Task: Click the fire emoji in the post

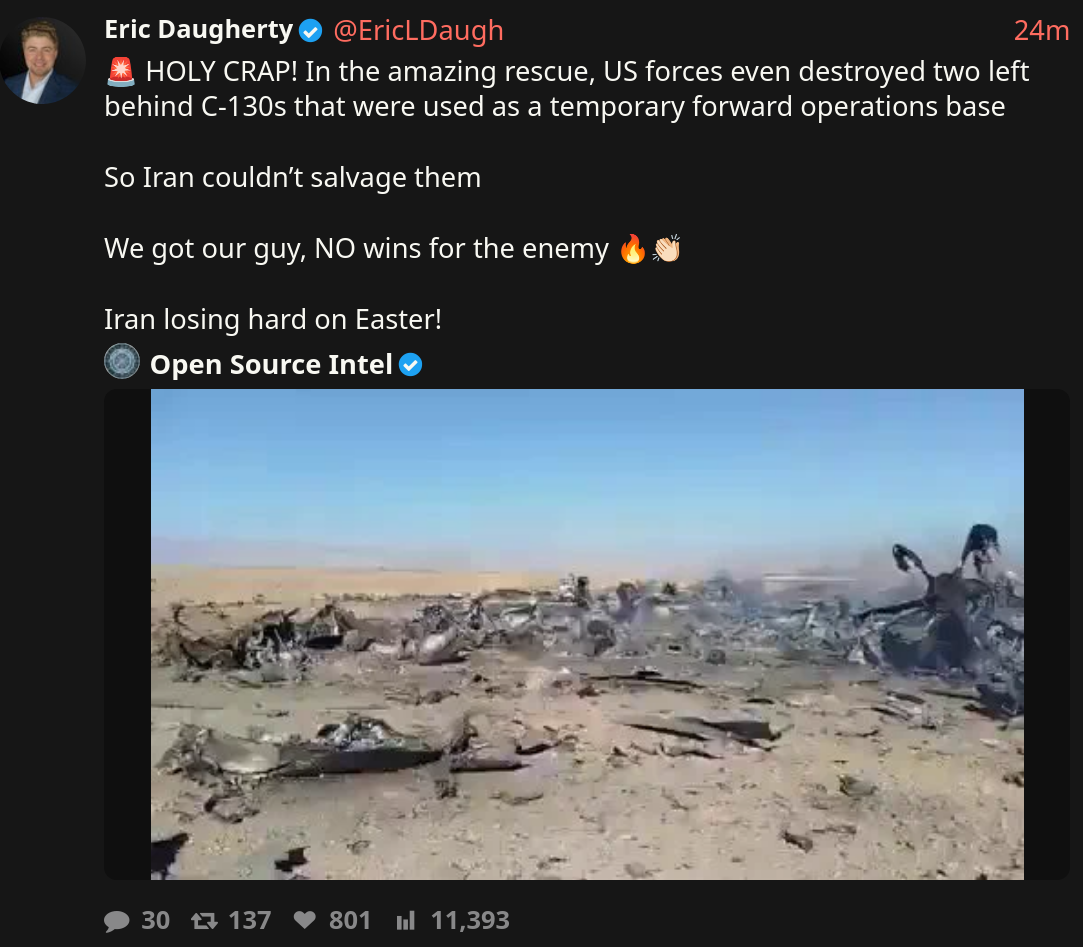Action: (633, 249)
